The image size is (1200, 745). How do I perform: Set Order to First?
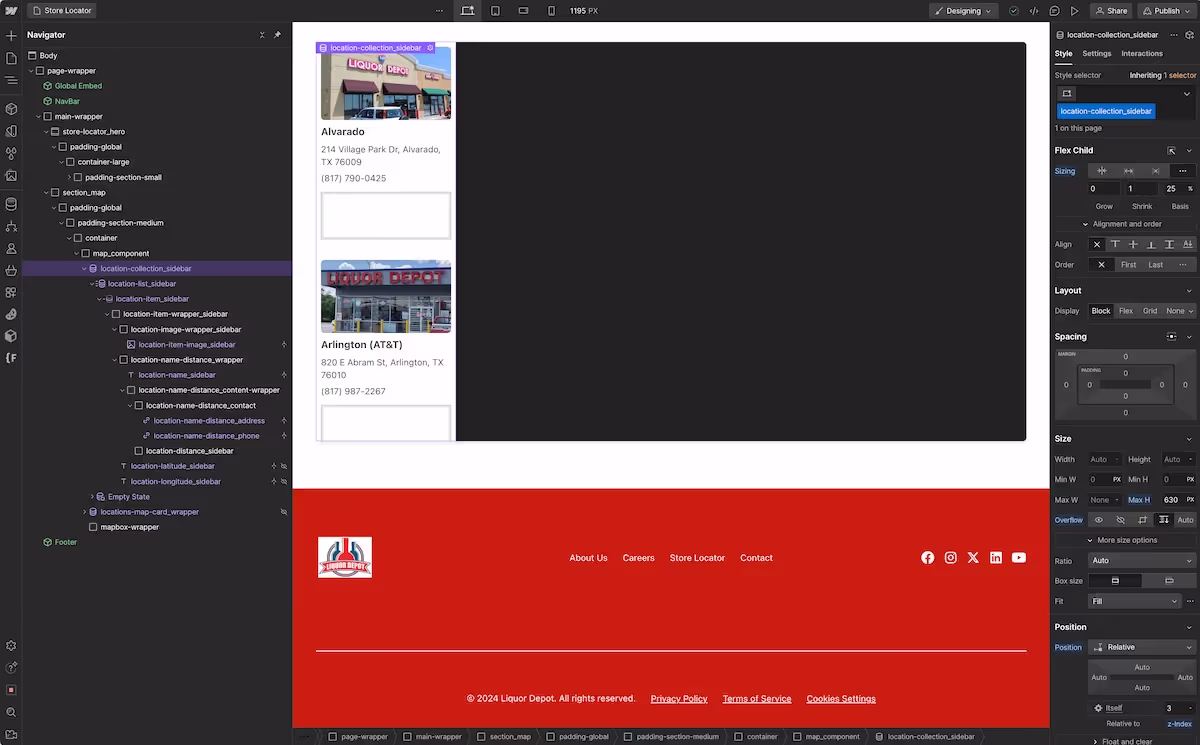tap(1128, 265)
